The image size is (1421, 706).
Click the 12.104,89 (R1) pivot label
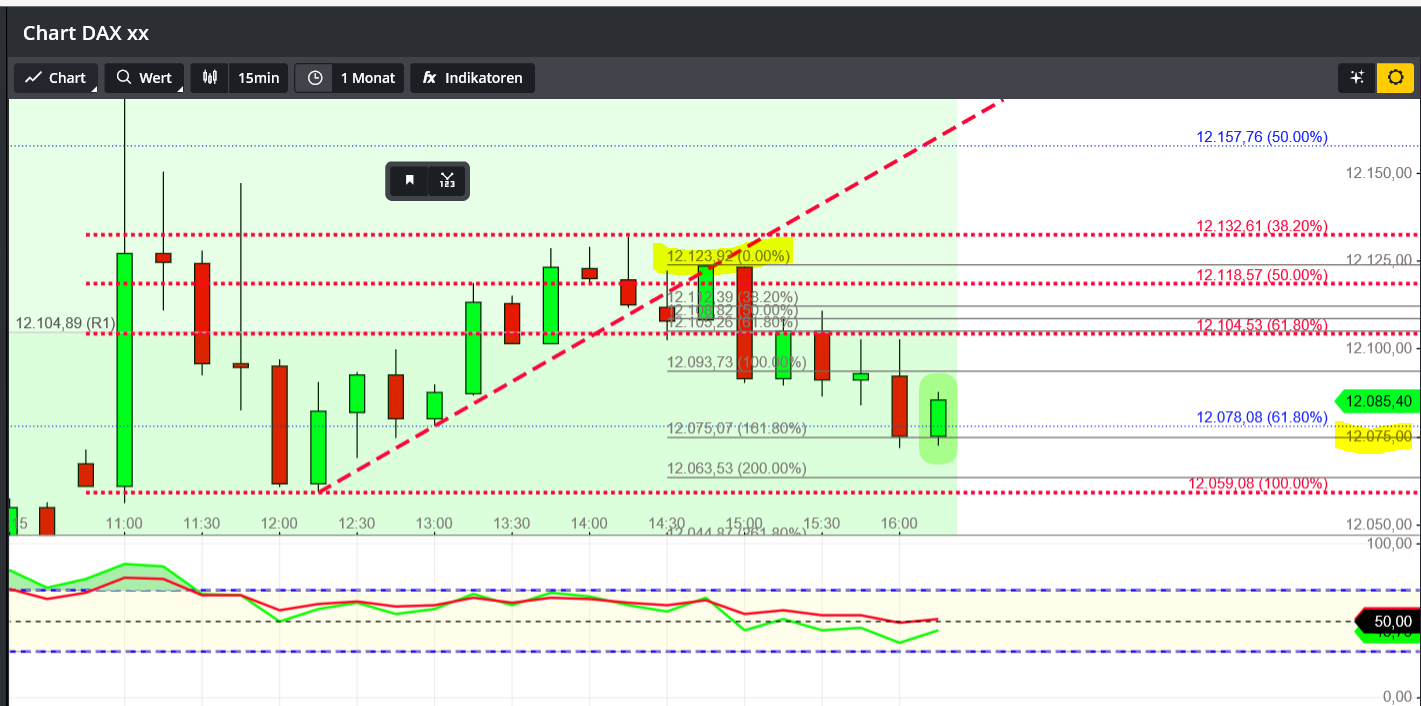66,323
